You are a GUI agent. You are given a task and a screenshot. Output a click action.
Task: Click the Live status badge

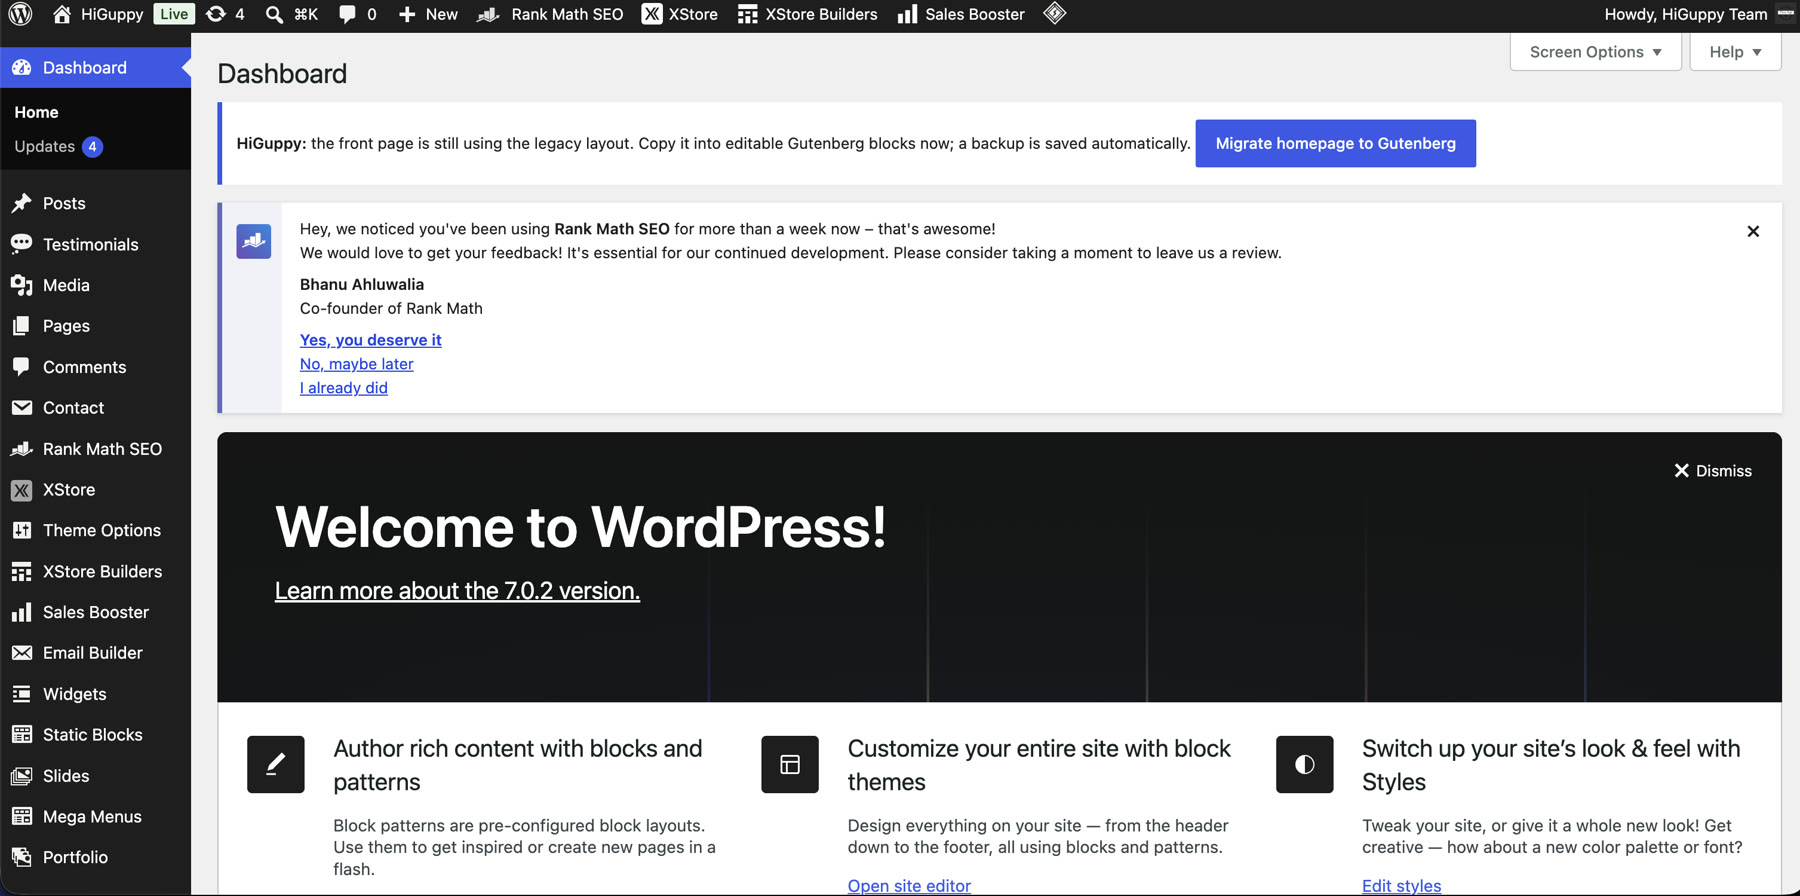[174, 14]
